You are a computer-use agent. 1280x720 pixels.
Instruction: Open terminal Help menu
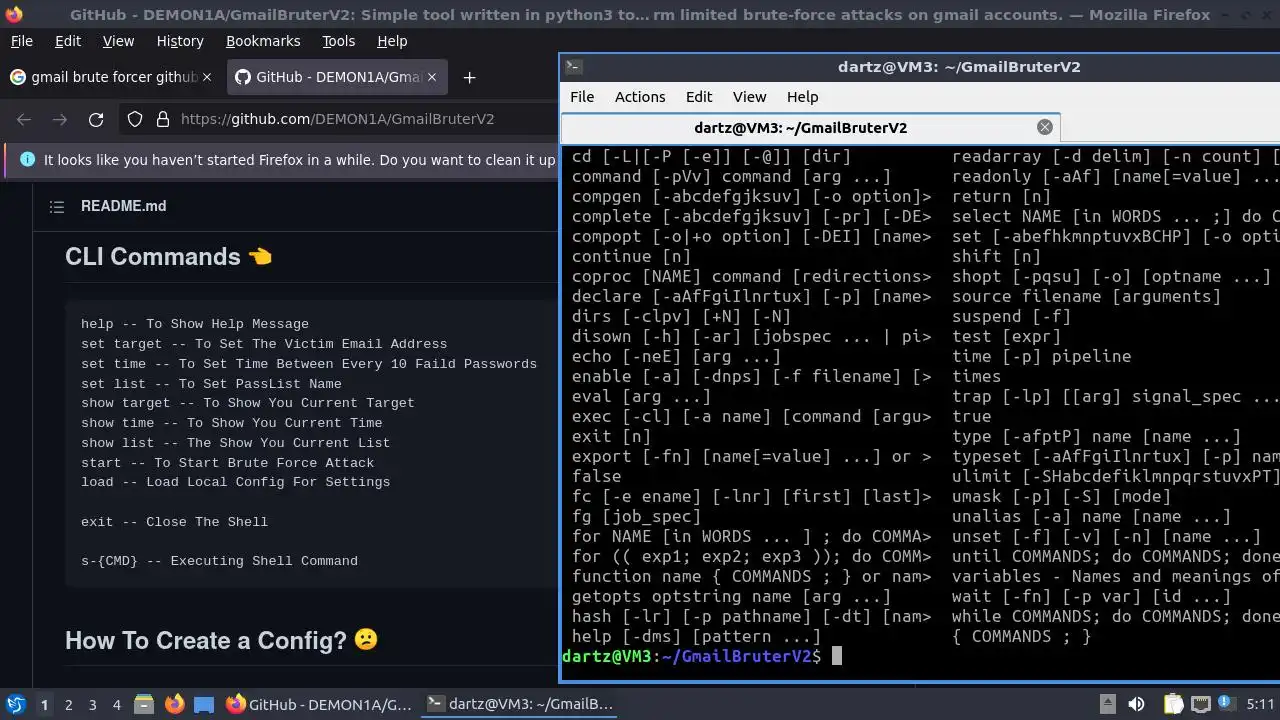click(802, 97)
